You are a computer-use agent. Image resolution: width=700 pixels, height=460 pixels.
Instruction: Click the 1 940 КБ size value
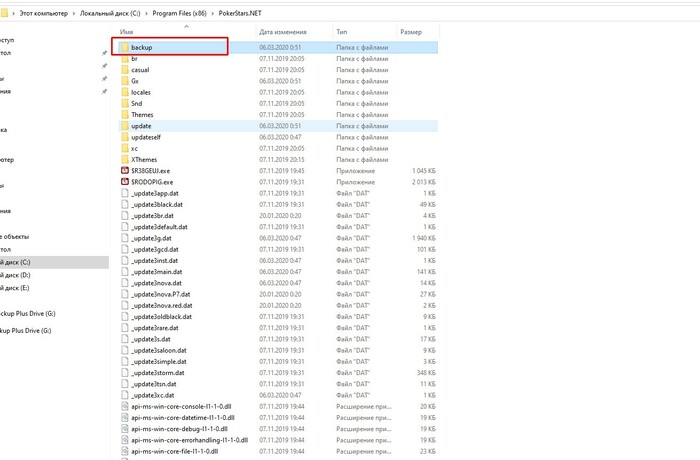[x=424, y=238]
